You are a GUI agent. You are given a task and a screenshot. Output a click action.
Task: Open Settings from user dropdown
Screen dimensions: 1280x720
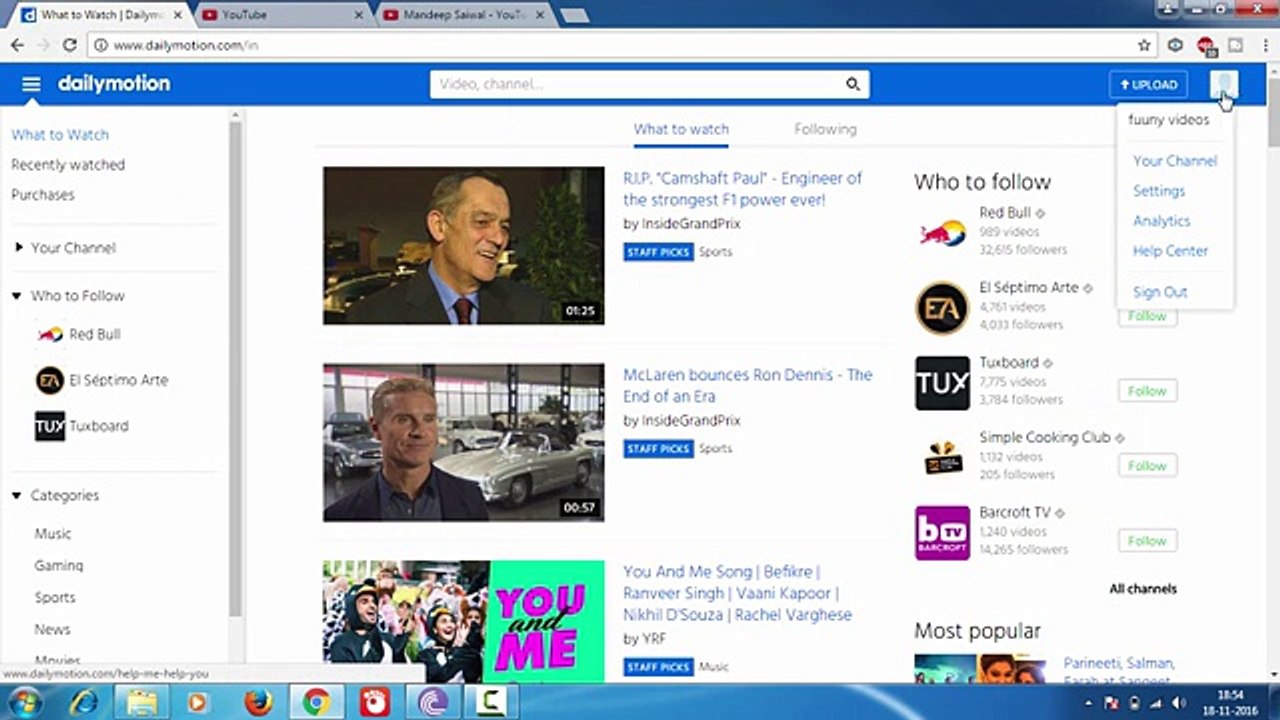click(1159, 190)
